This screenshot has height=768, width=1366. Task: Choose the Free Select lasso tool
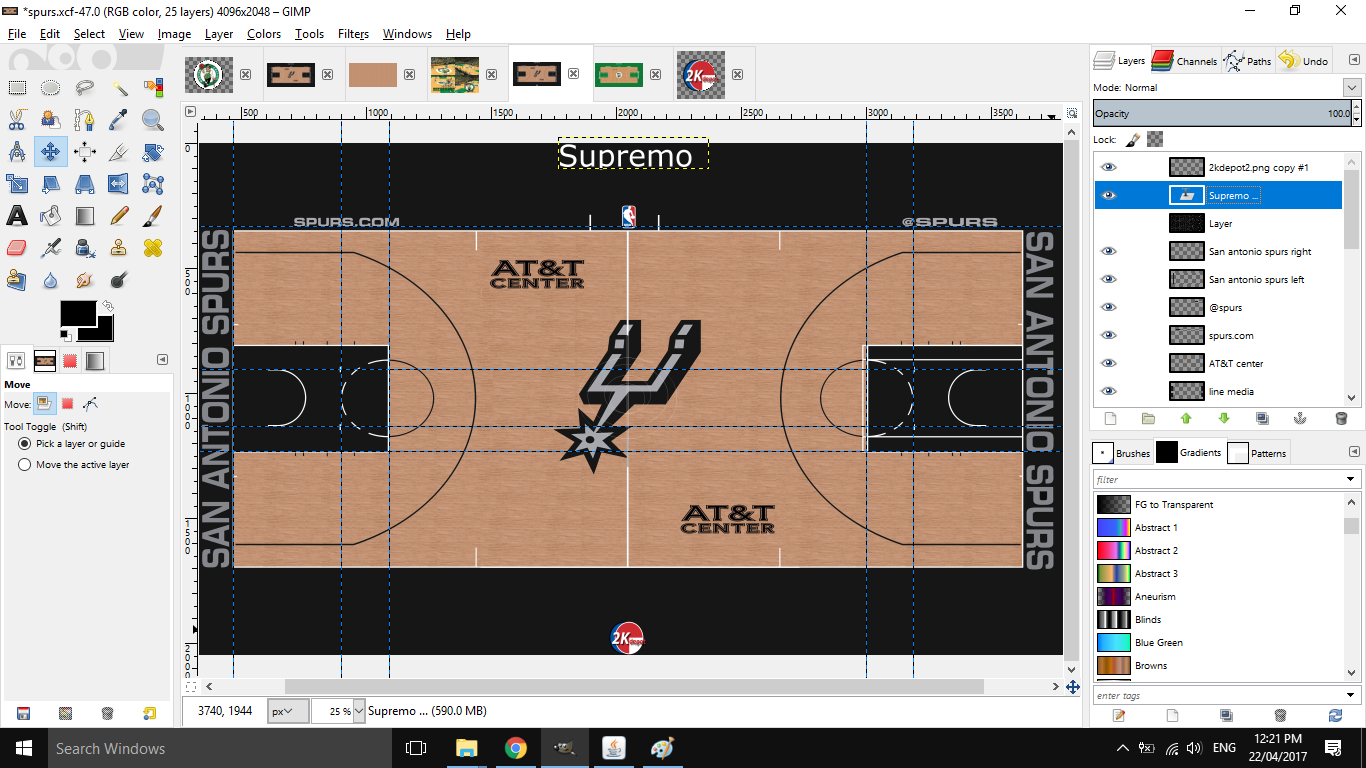coord(85,88)
